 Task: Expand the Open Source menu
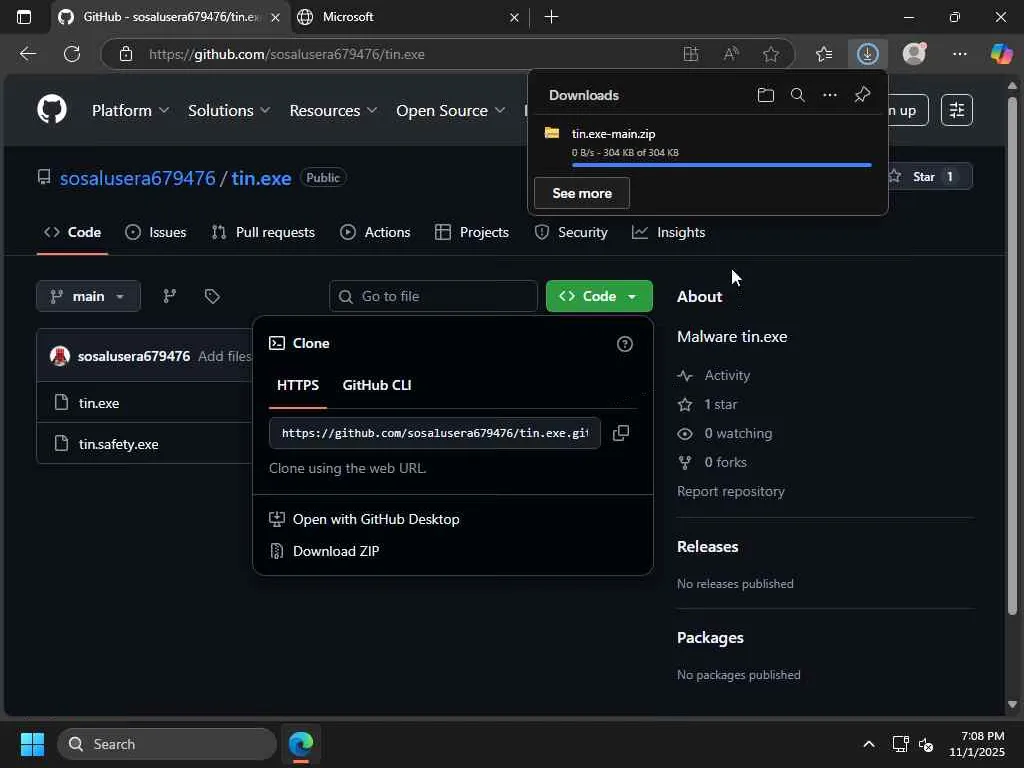click(x=451, y=110)
